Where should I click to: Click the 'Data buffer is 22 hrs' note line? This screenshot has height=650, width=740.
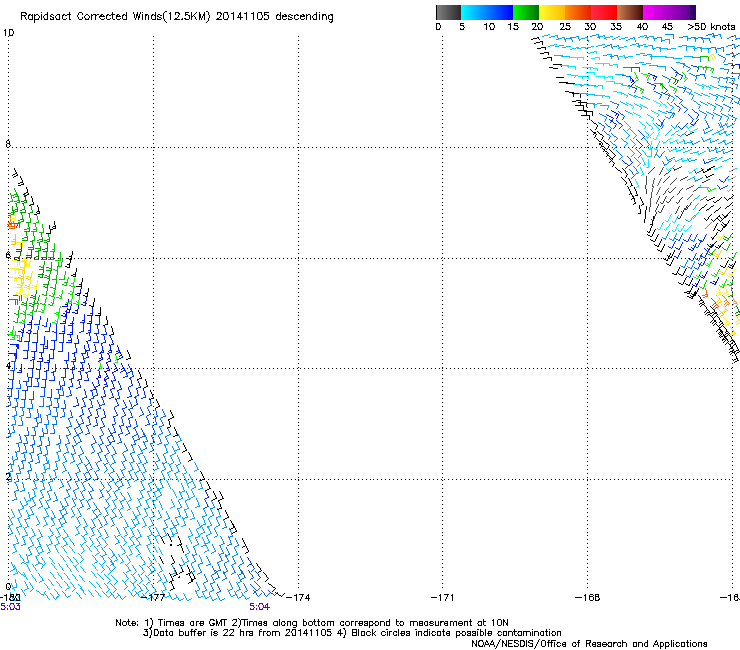point(352,633)
